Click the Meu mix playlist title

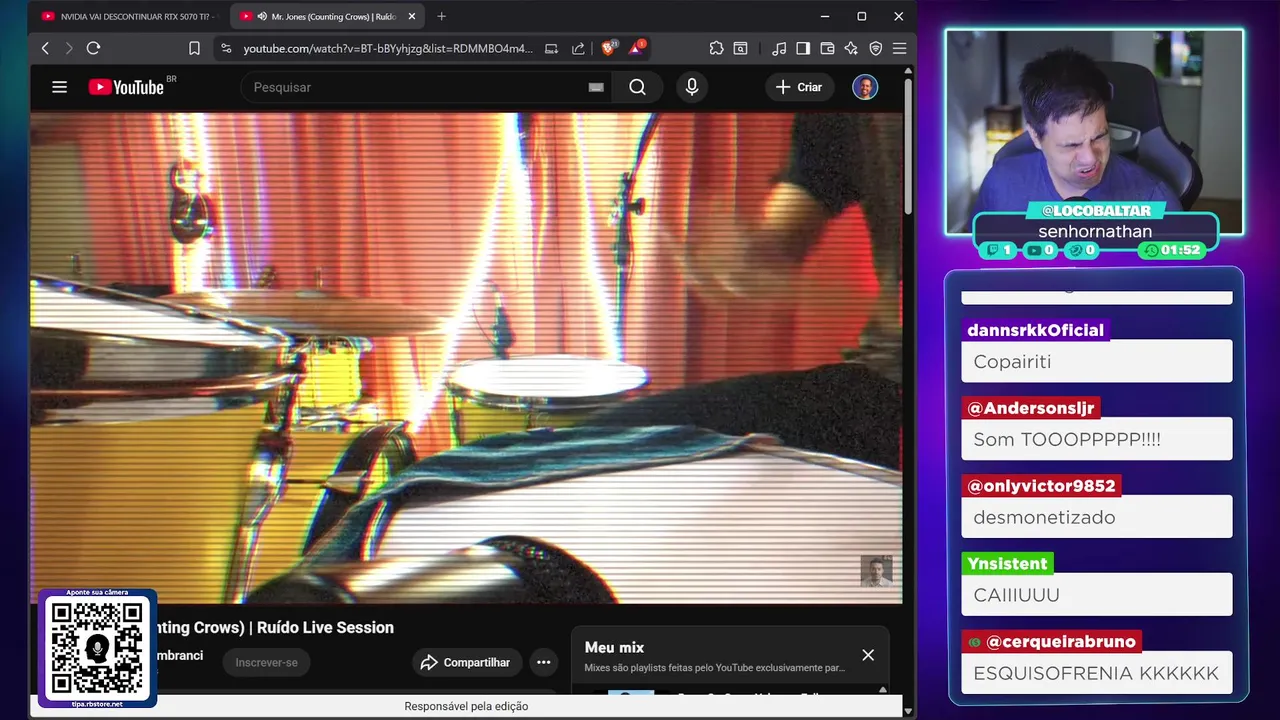click(x=614, y=647)
